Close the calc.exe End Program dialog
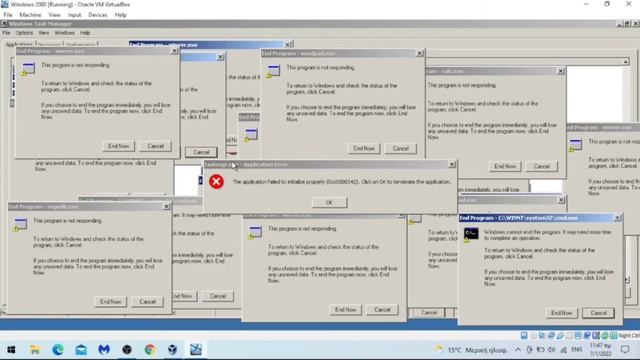Viewport: 640px width, 360px height. tap(561, 71)
